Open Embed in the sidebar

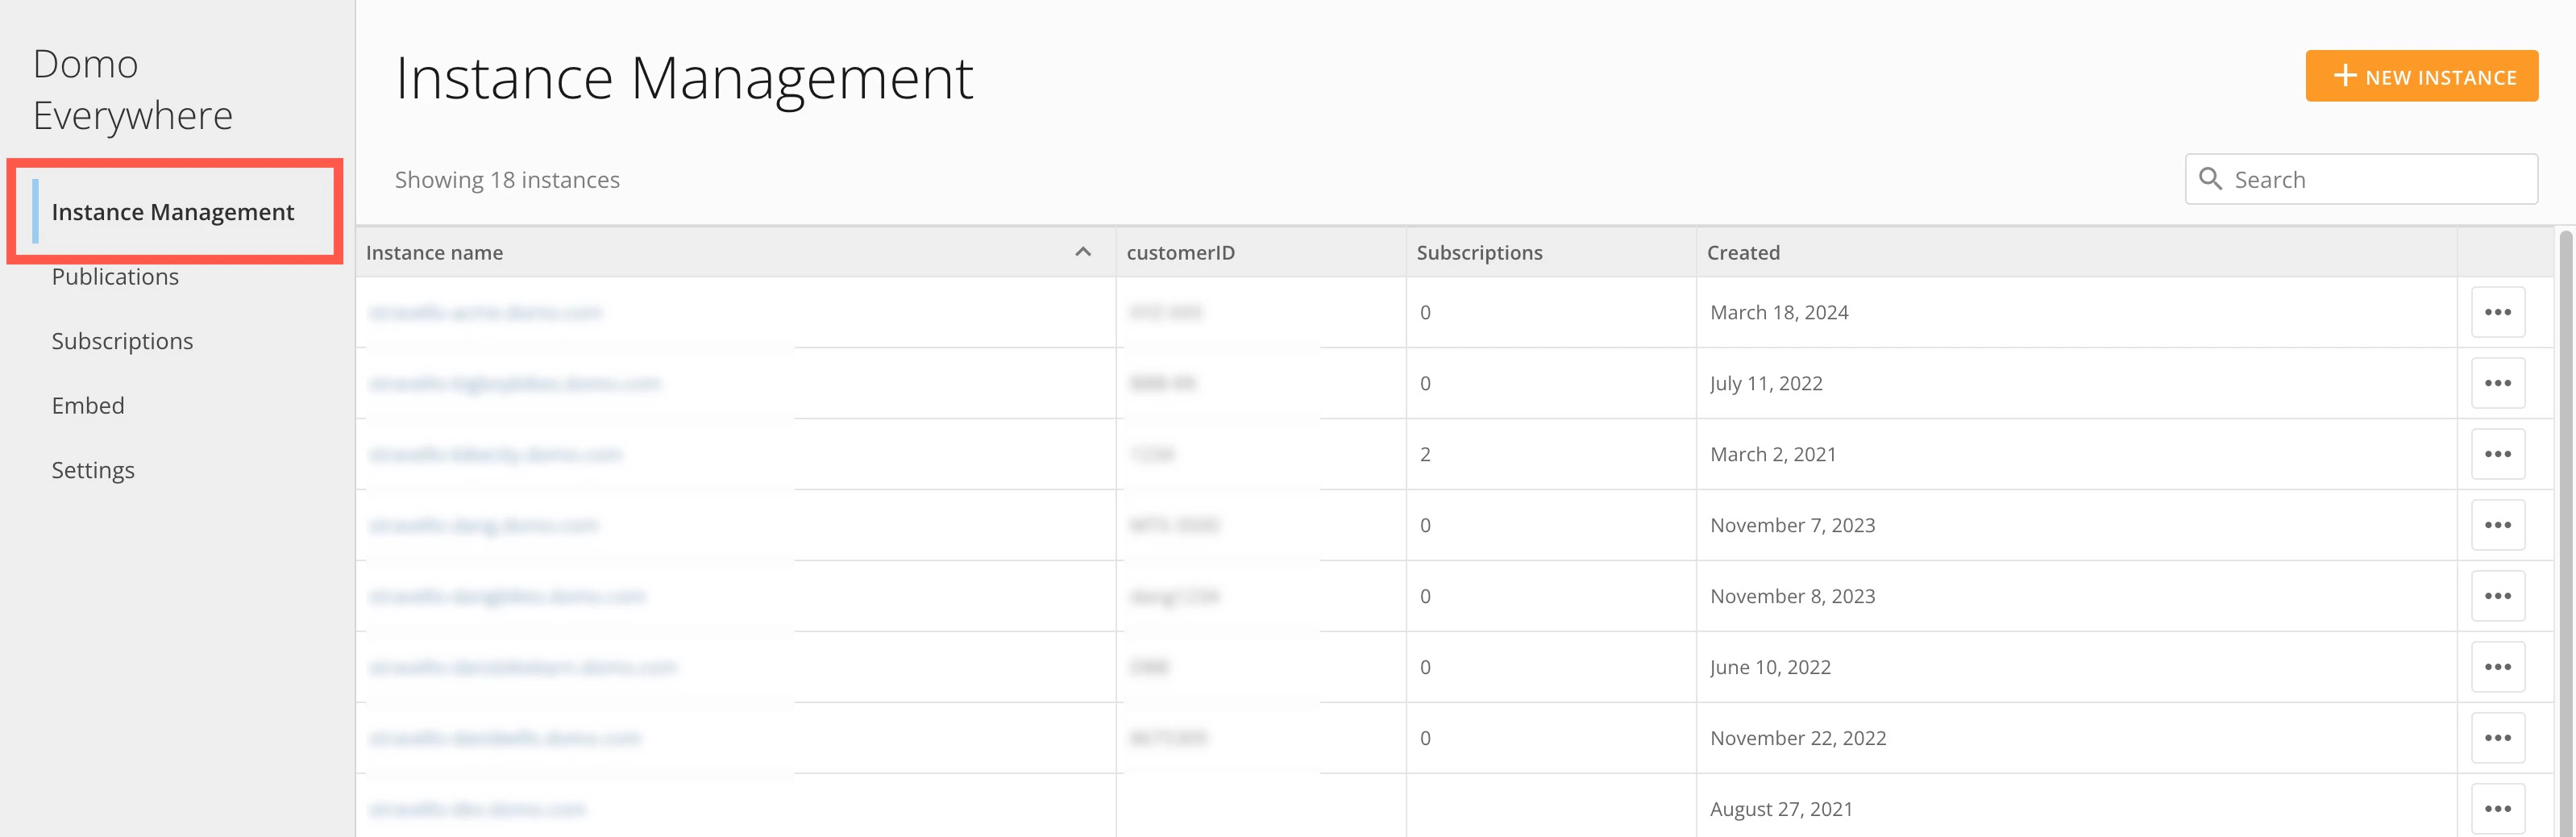(x=88, y=406)
